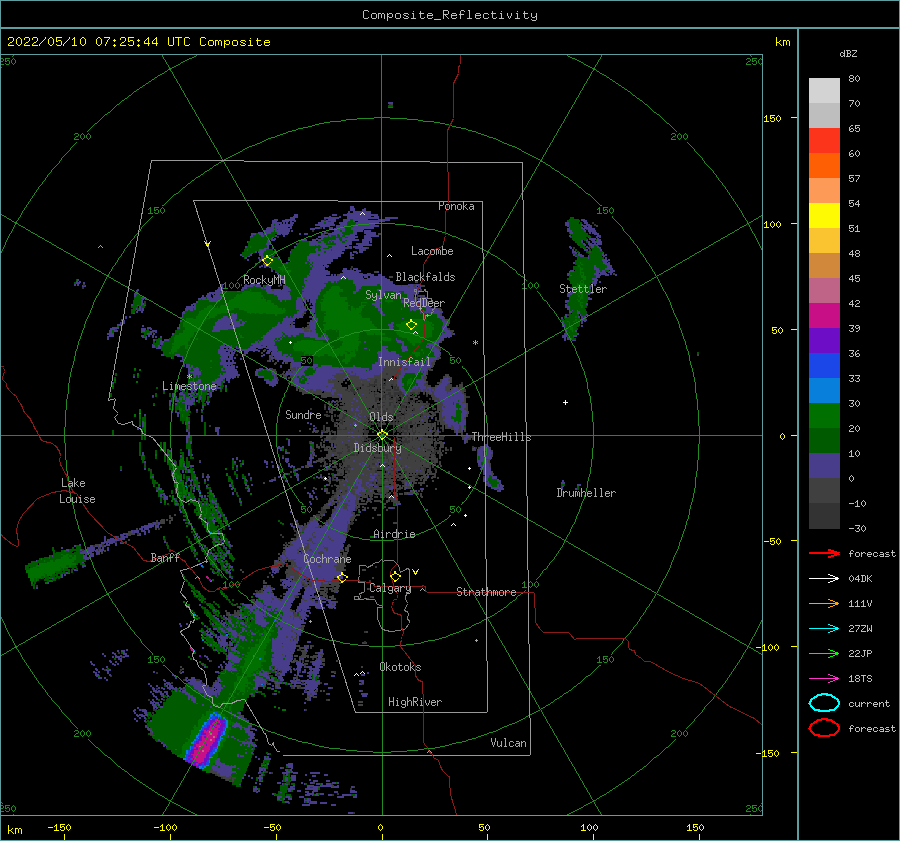
Task: Click the Cochrane city label
Action: 327,559
